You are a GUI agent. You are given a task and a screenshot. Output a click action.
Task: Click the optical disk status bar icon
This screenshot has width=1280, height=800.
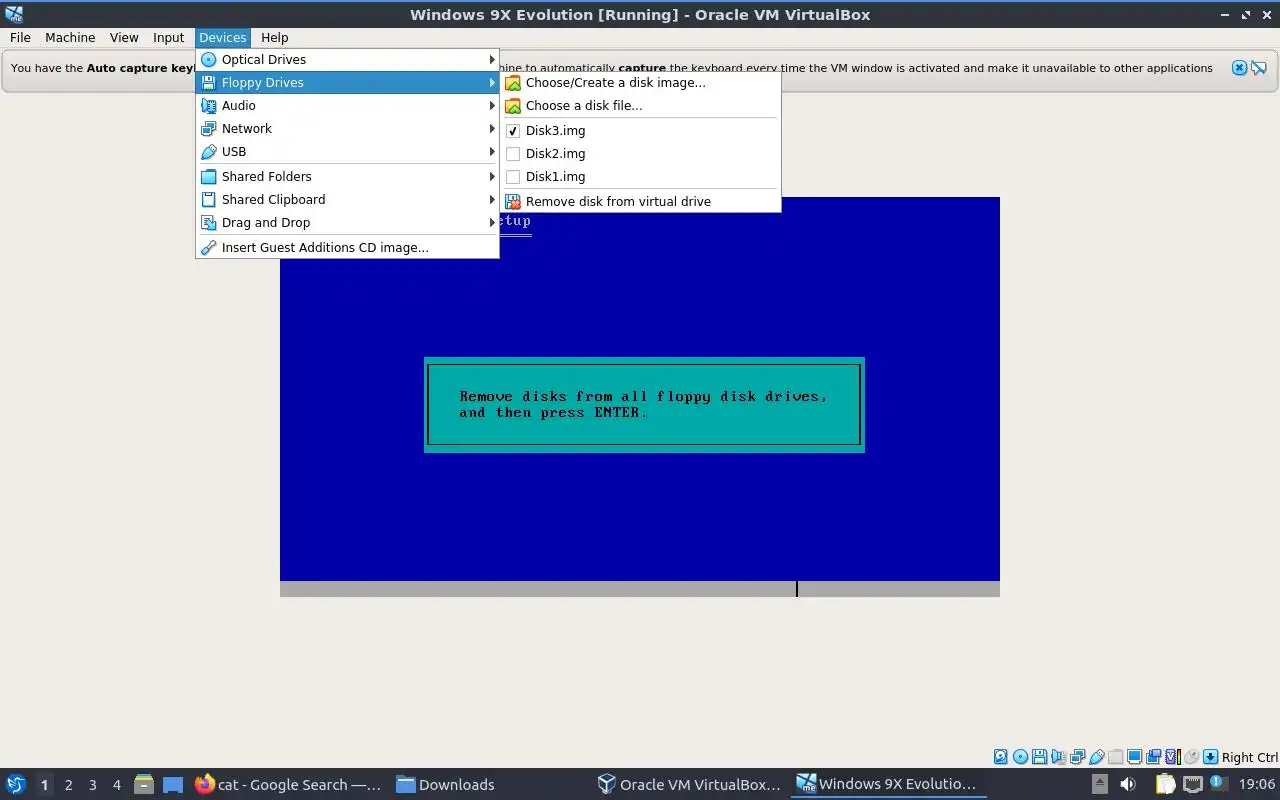coord(1020,757)
